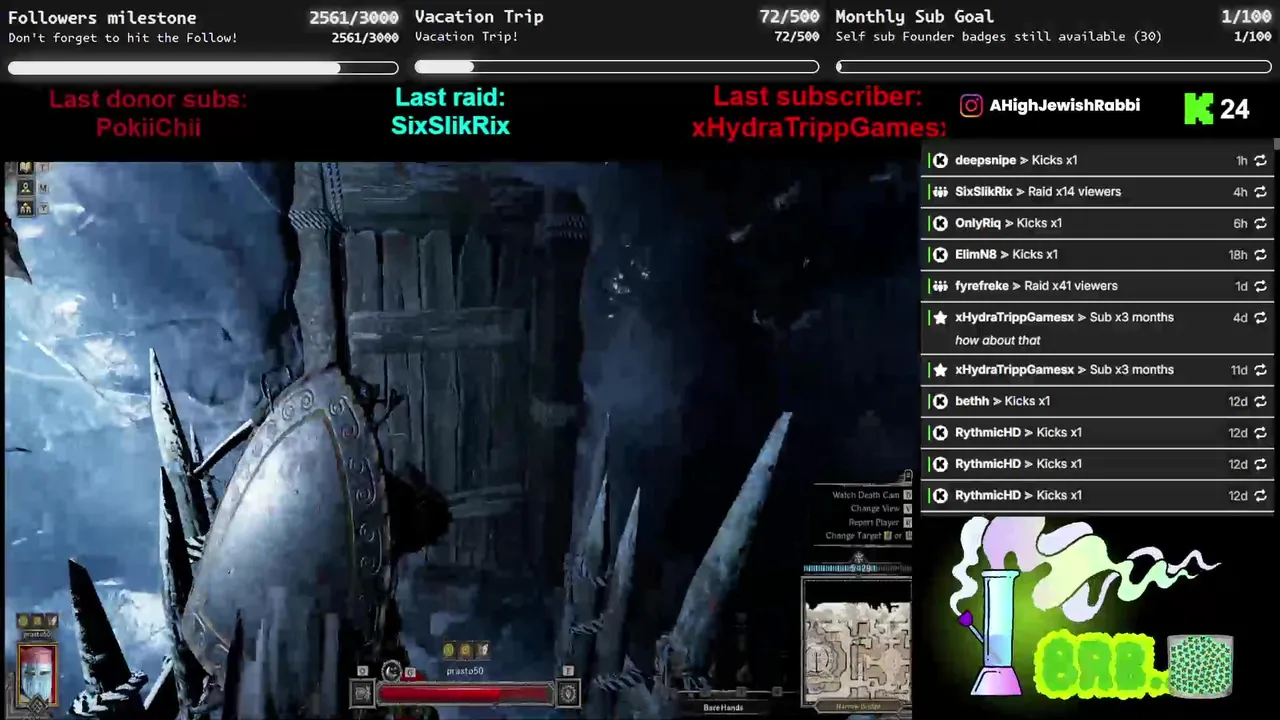Open the journal book icon in game HUD
The image size is (1280, 720).
25,170
